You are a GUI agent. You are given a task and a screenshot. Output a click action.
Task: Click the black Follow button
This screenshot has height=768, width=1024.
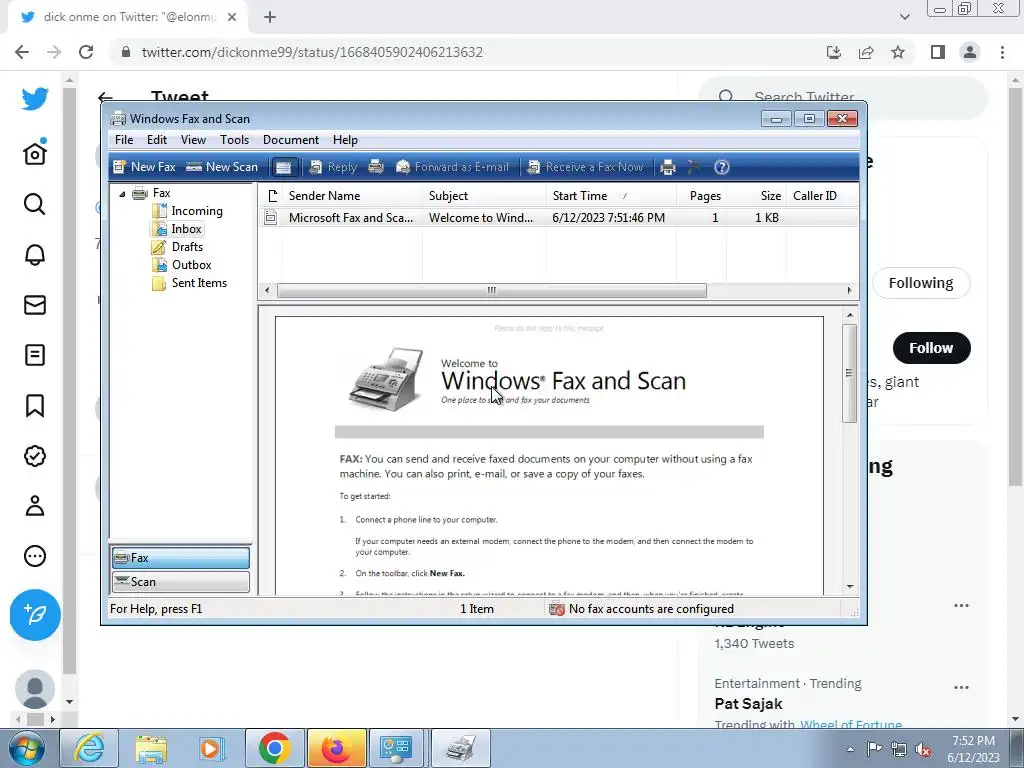click(931, 347)
